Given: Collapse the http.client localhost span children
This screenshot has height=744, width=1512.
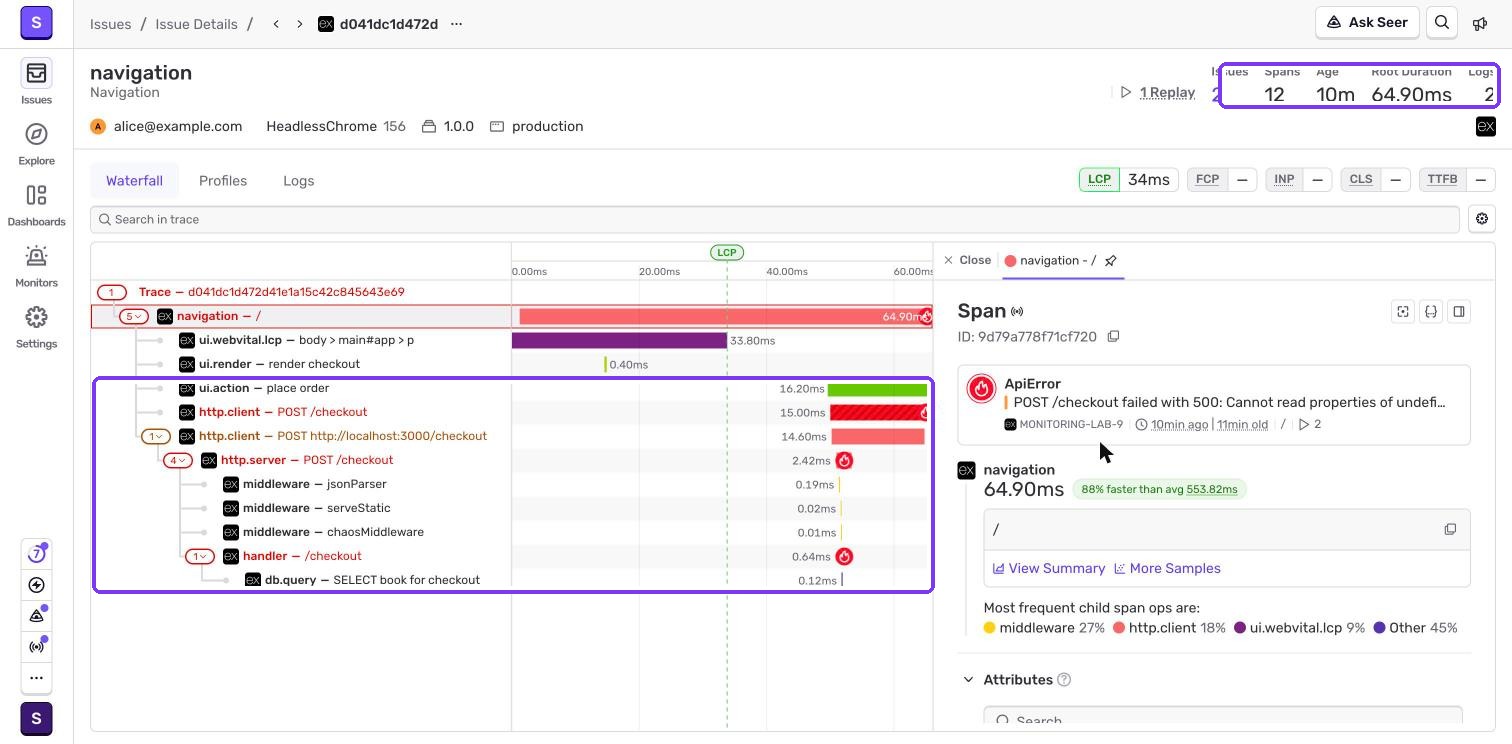Looking at the screenshot, I should coord(155,436).
